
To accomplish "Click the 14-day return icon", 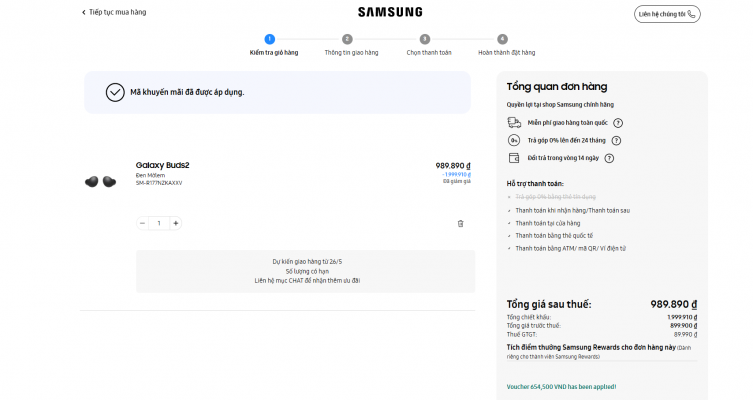I will pos(514,158).
